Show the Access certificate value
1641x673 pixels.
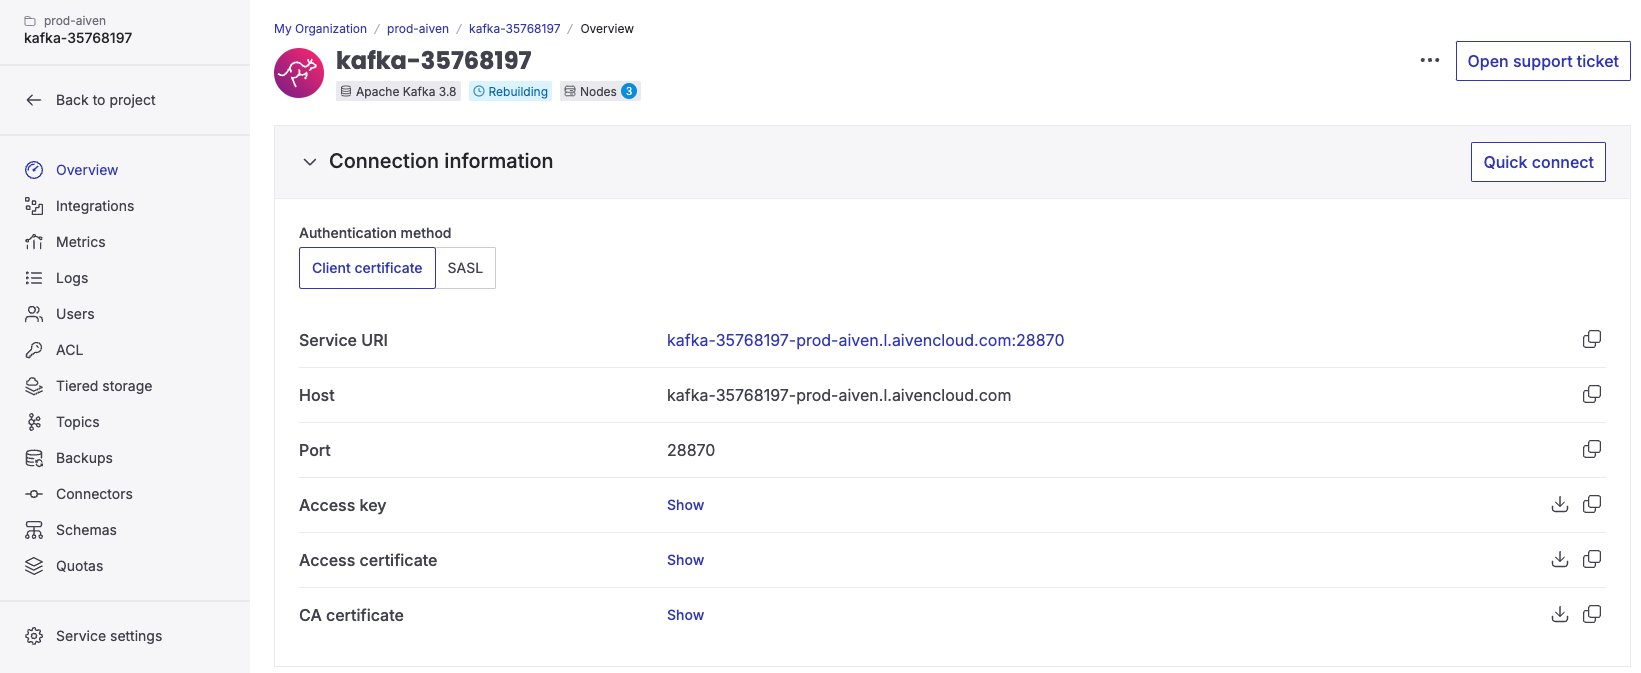(685, 560)
